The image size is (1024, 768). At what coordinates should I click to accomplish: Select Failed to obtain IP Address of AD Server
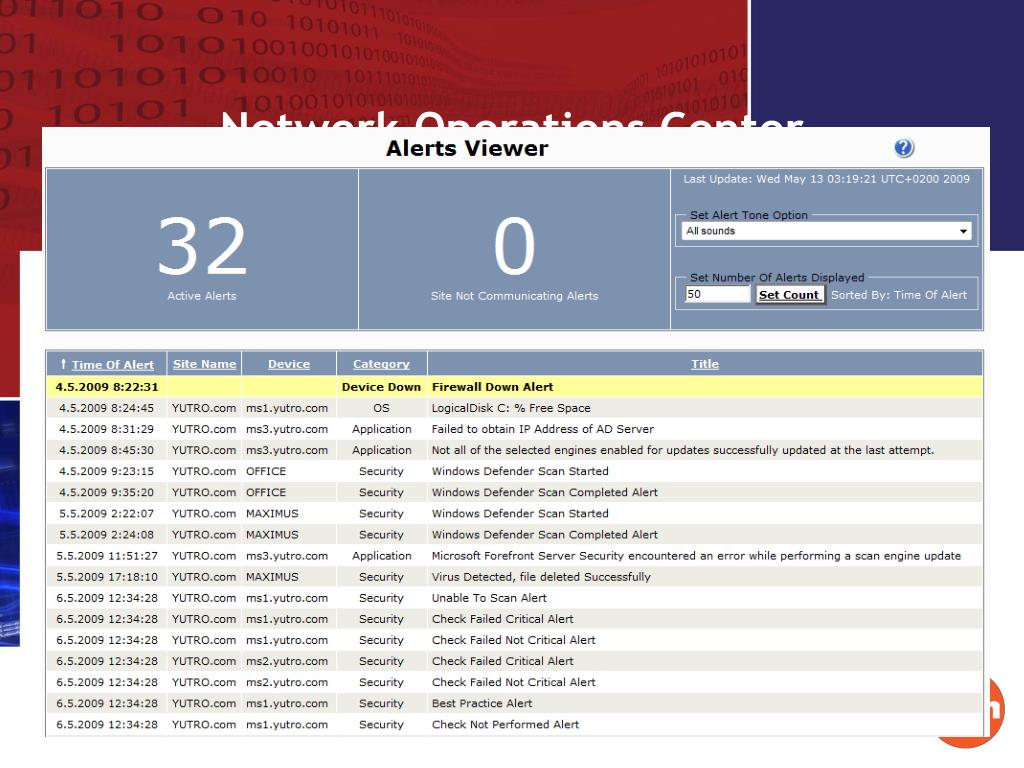543,429
